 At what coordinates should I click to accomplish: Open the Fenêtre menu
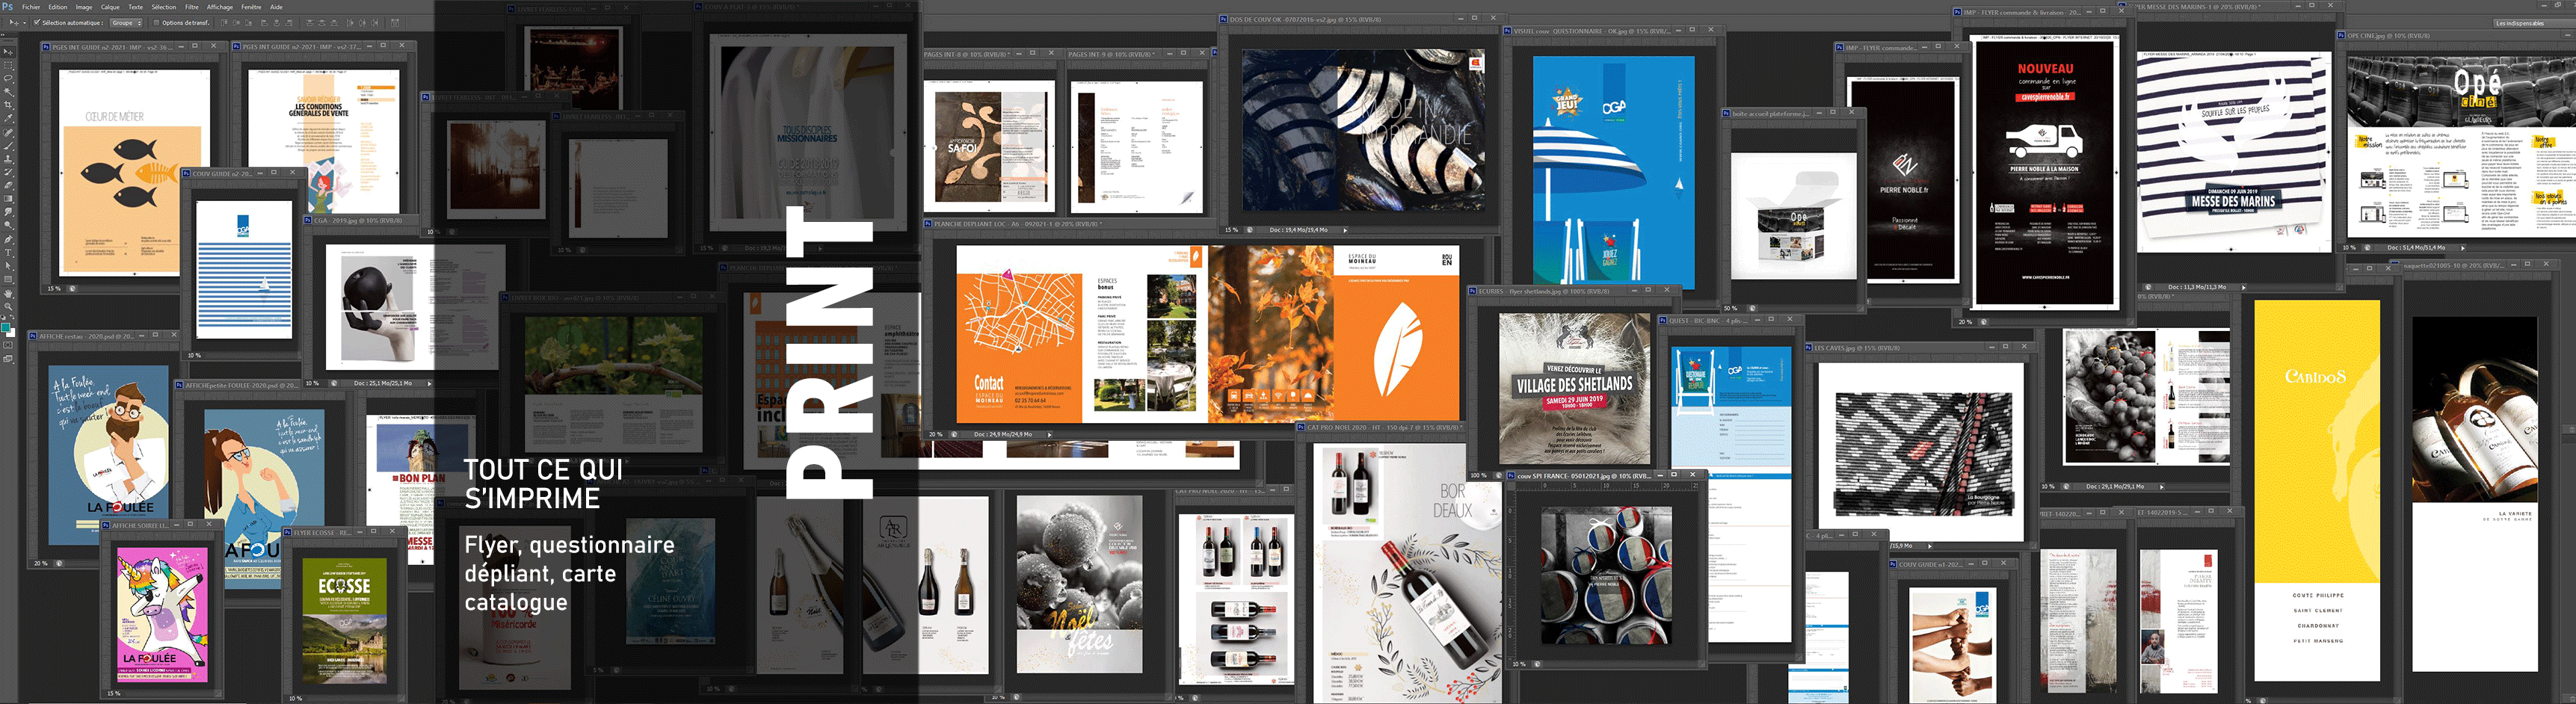(x=252, y=7)
